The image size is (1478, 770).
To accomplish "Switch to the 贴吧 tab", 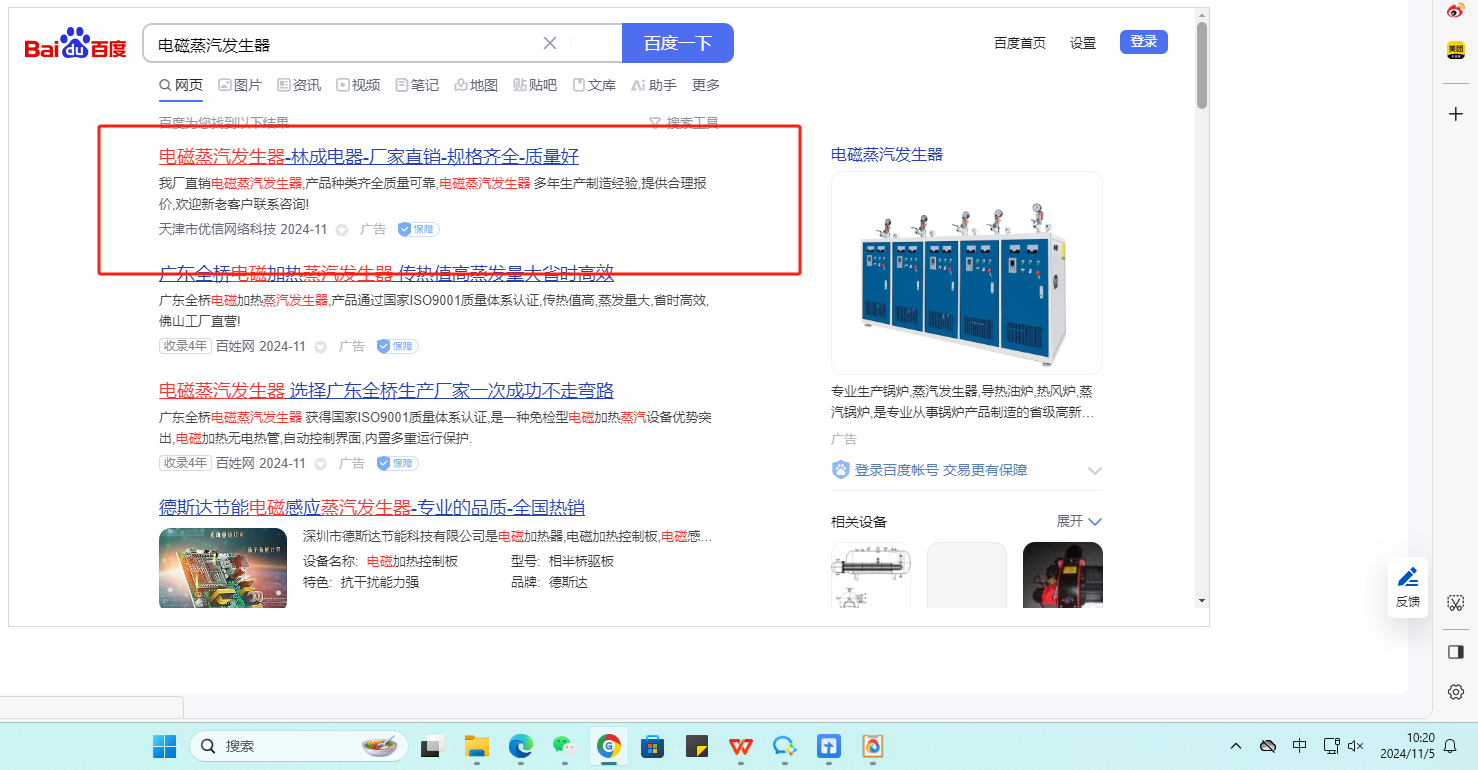I will (535, 85).
